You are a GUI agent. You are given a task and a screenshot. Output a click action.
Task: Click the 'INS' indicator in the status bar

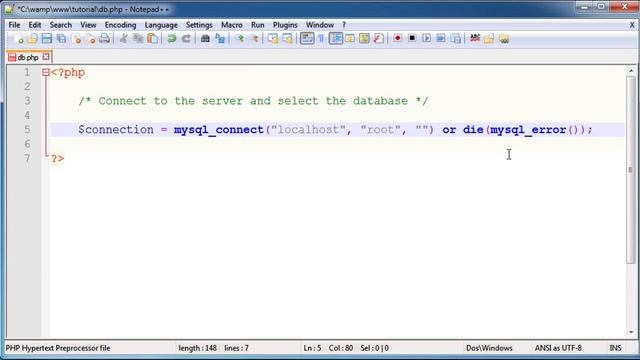(616, 348)
